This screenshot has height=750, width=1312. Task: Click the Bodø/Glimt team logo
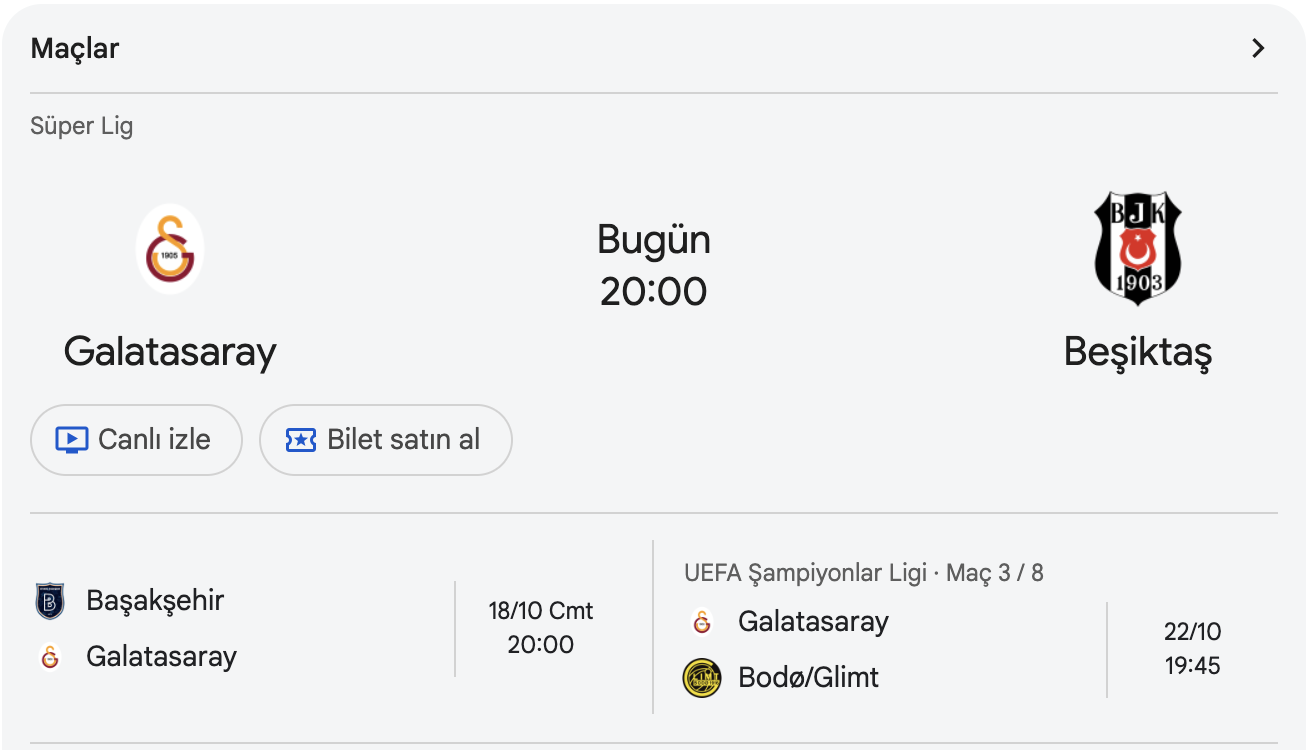(x=702, y=678)
